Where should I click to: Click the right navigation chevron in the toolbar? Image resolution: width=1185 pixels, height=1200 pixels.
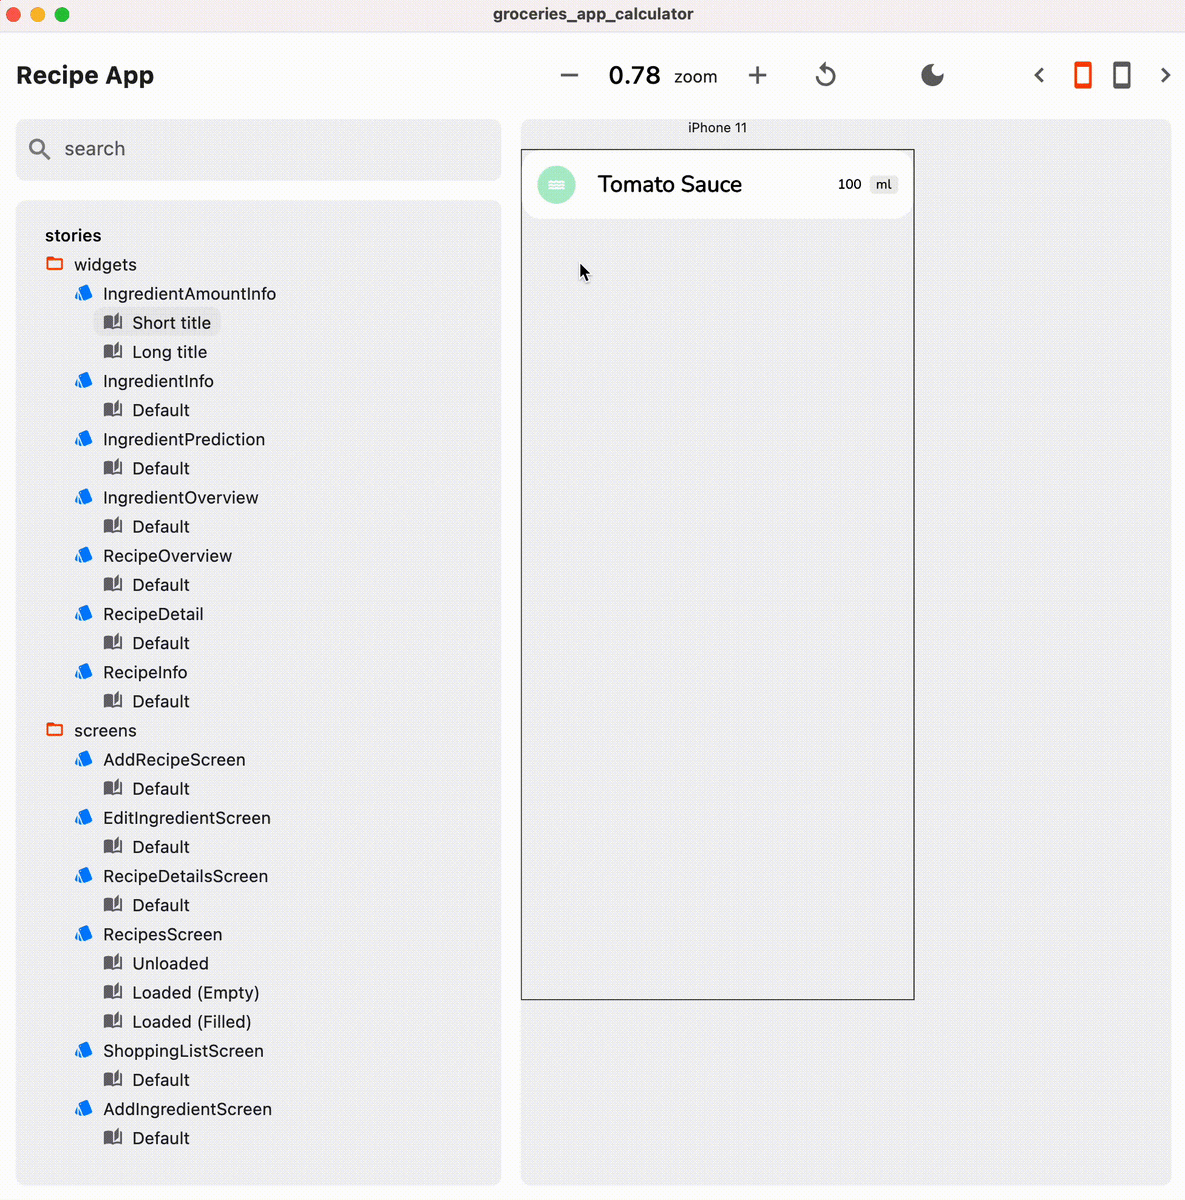(1164, 75)
